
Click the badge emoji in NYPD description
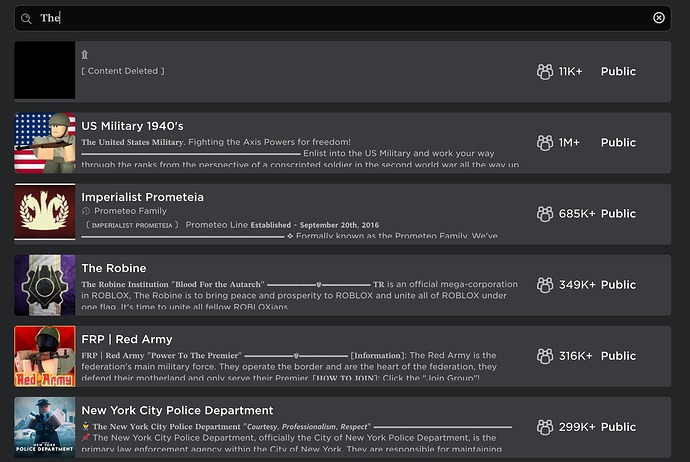(86, 426)
